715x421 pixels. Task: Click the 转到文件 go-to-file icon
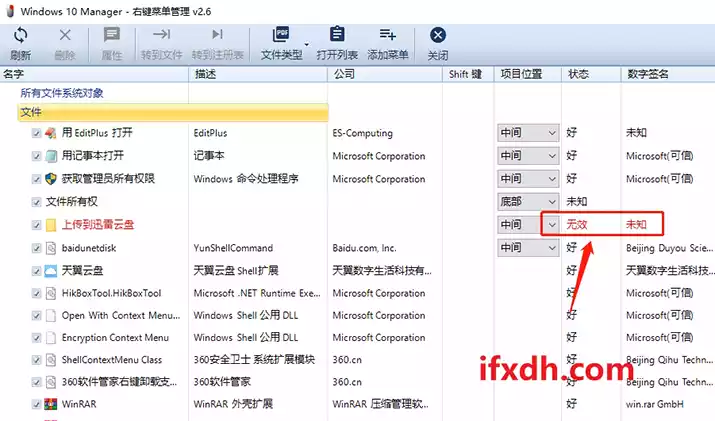click(161, 34)
